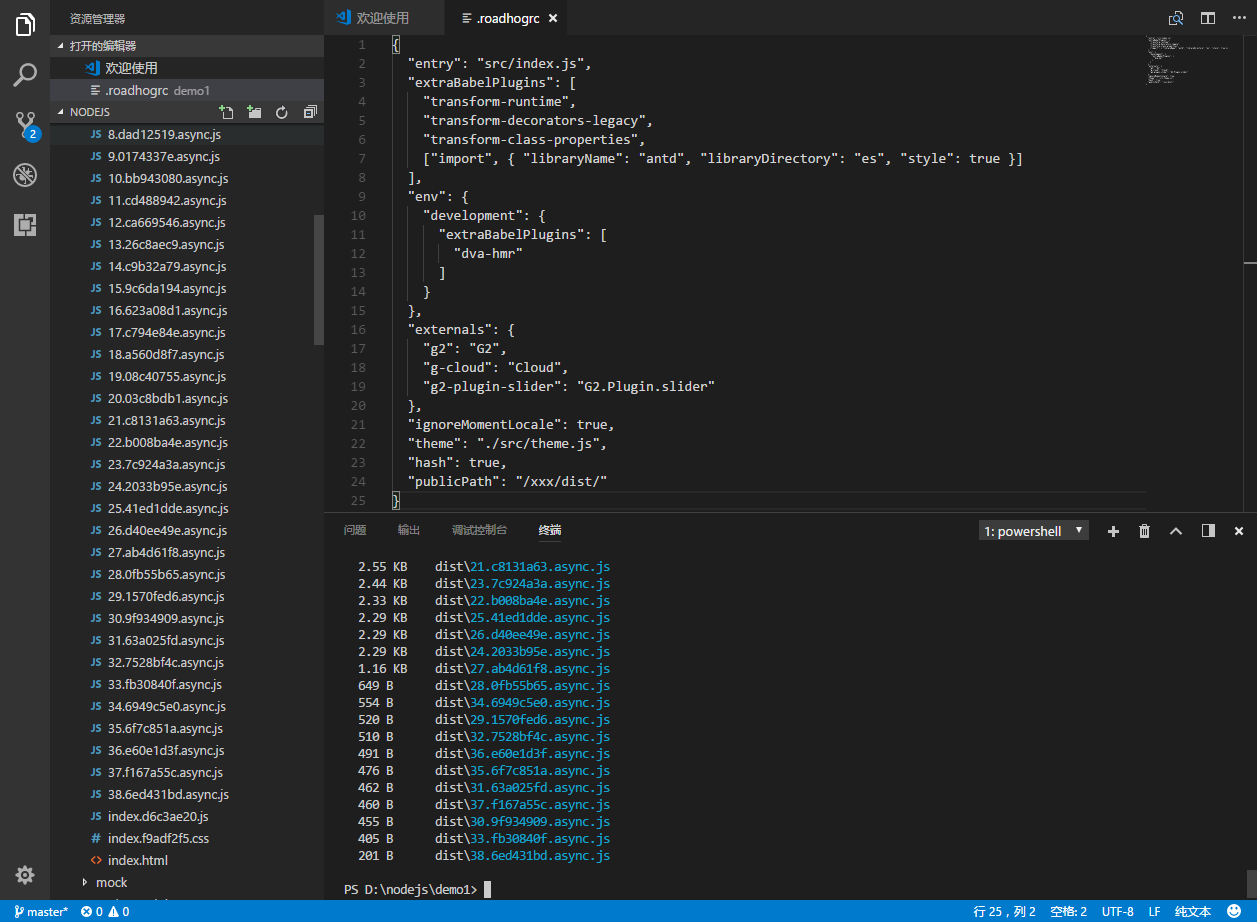Toggle the panel position next to close
The width and height of the screenshot is (1257, 922).
[1208, 531]
